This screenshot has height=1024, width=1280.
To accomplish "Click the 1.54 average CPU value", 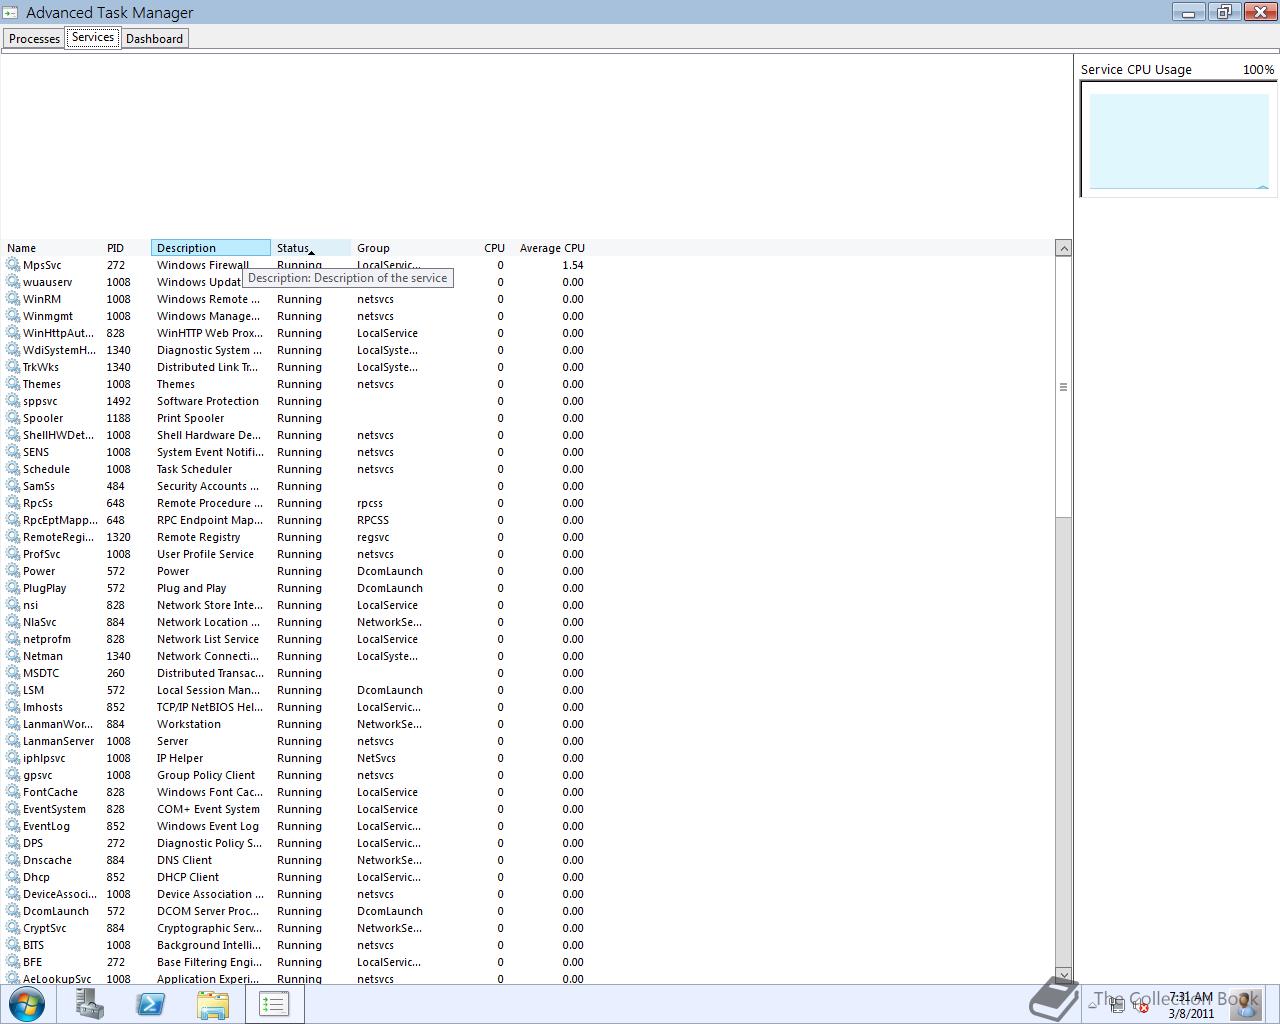I will coord(572,265).
